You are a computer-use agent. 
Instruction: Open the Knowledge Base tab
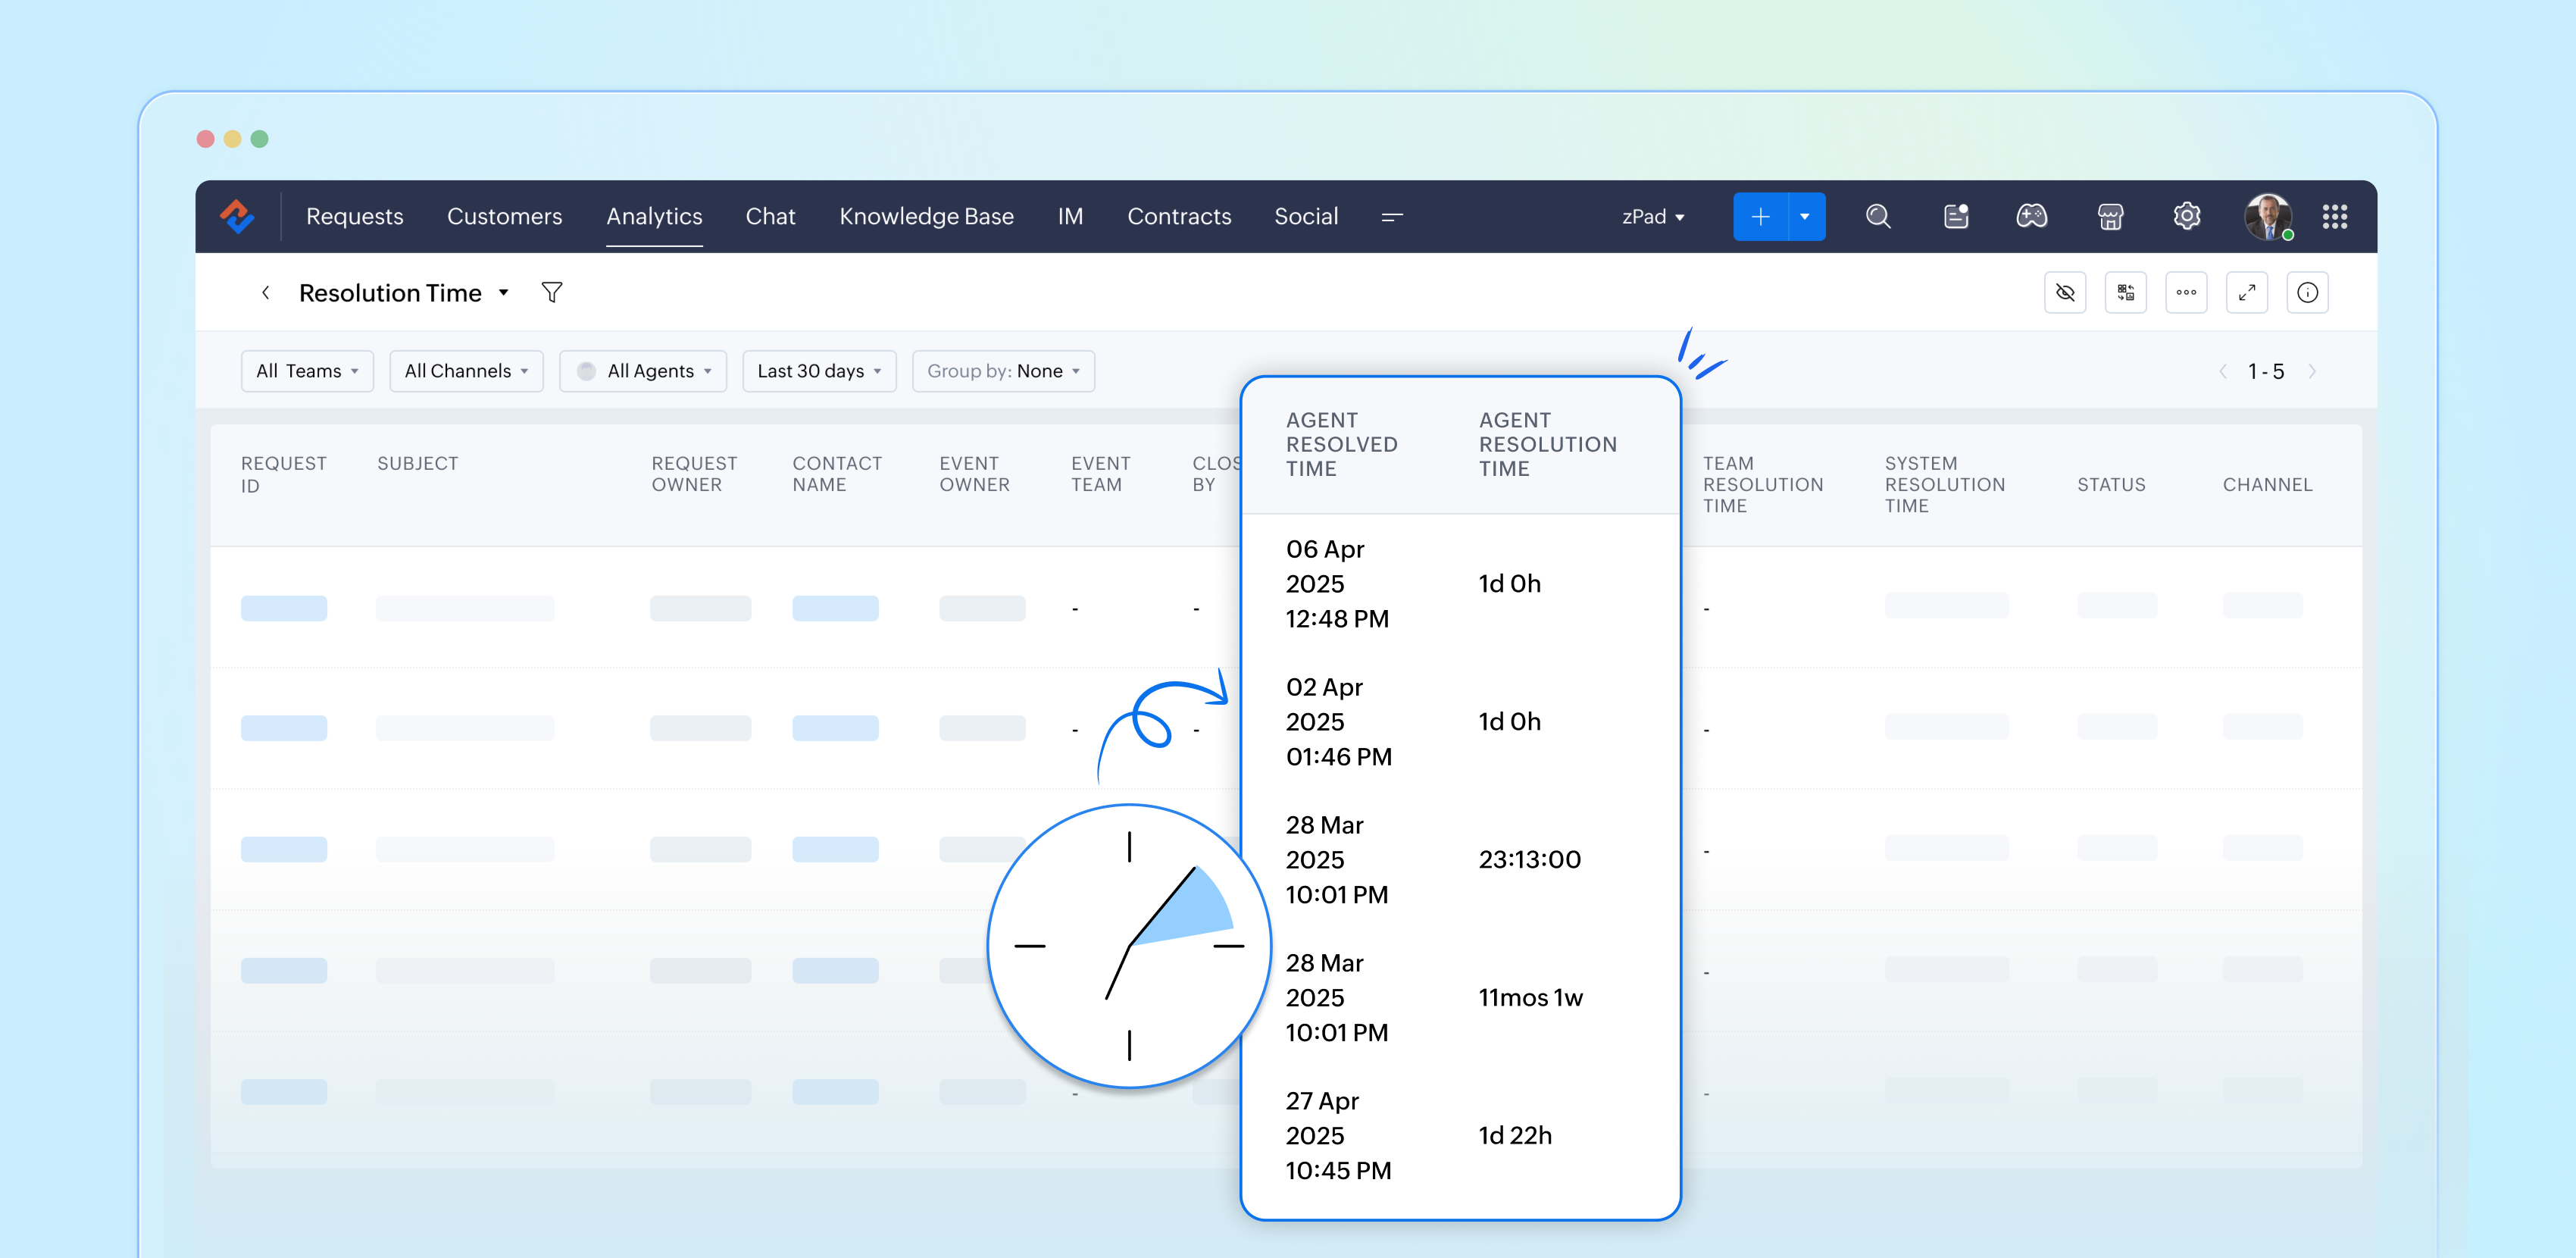tap(926, 216)
